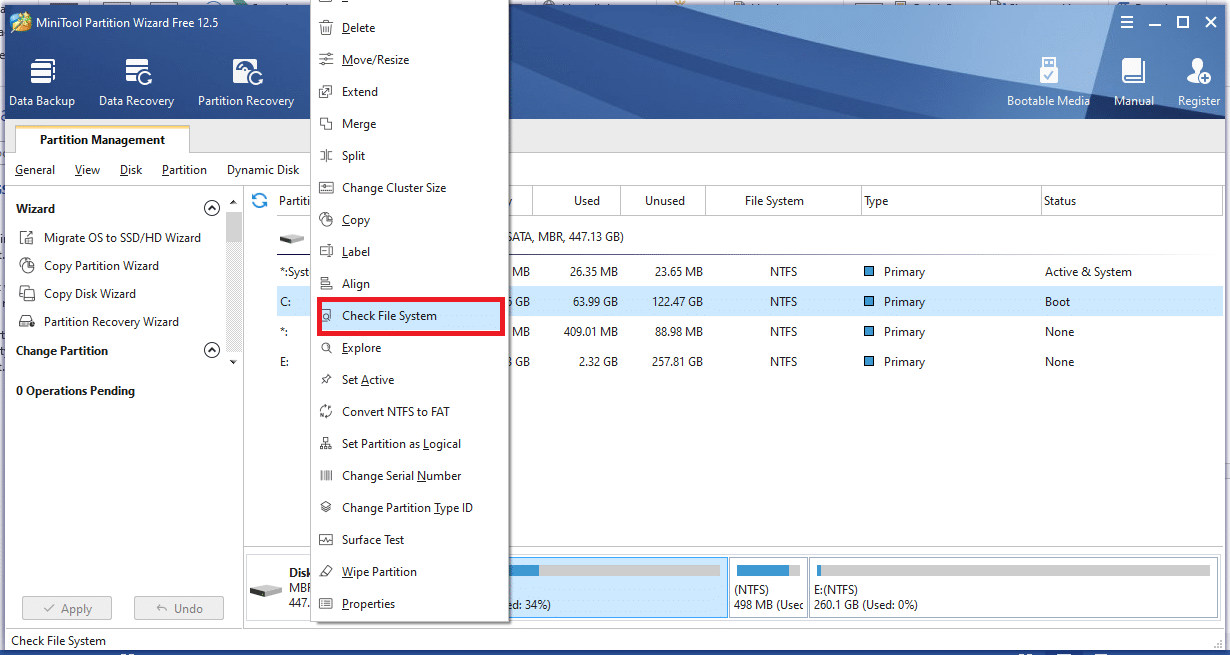Open Bootable Media creator
The image size is (1230, 655).
click(1048, 74)
